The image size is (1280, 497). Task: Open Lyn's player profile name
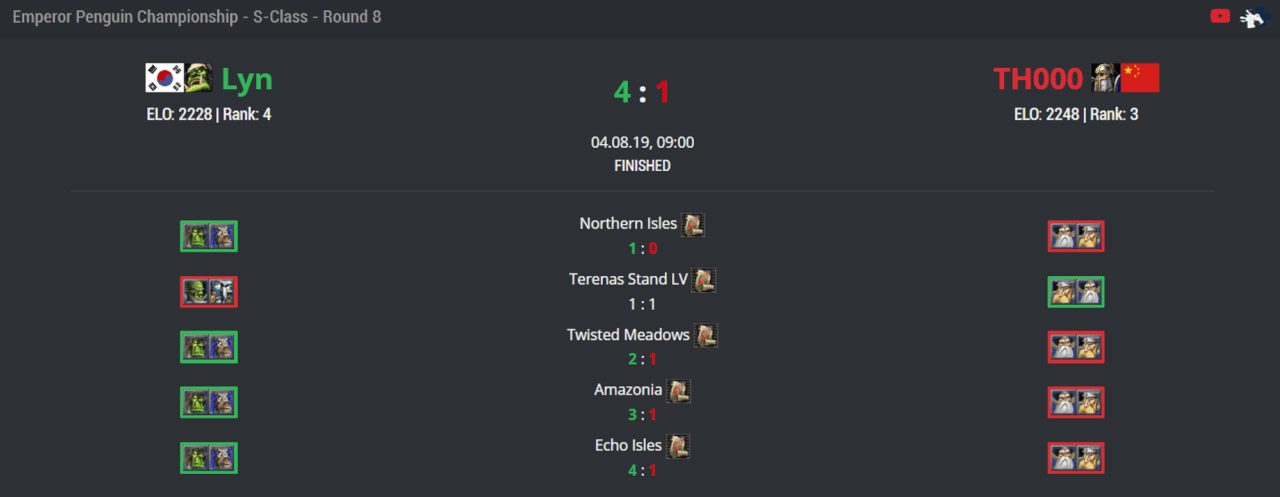246,79
